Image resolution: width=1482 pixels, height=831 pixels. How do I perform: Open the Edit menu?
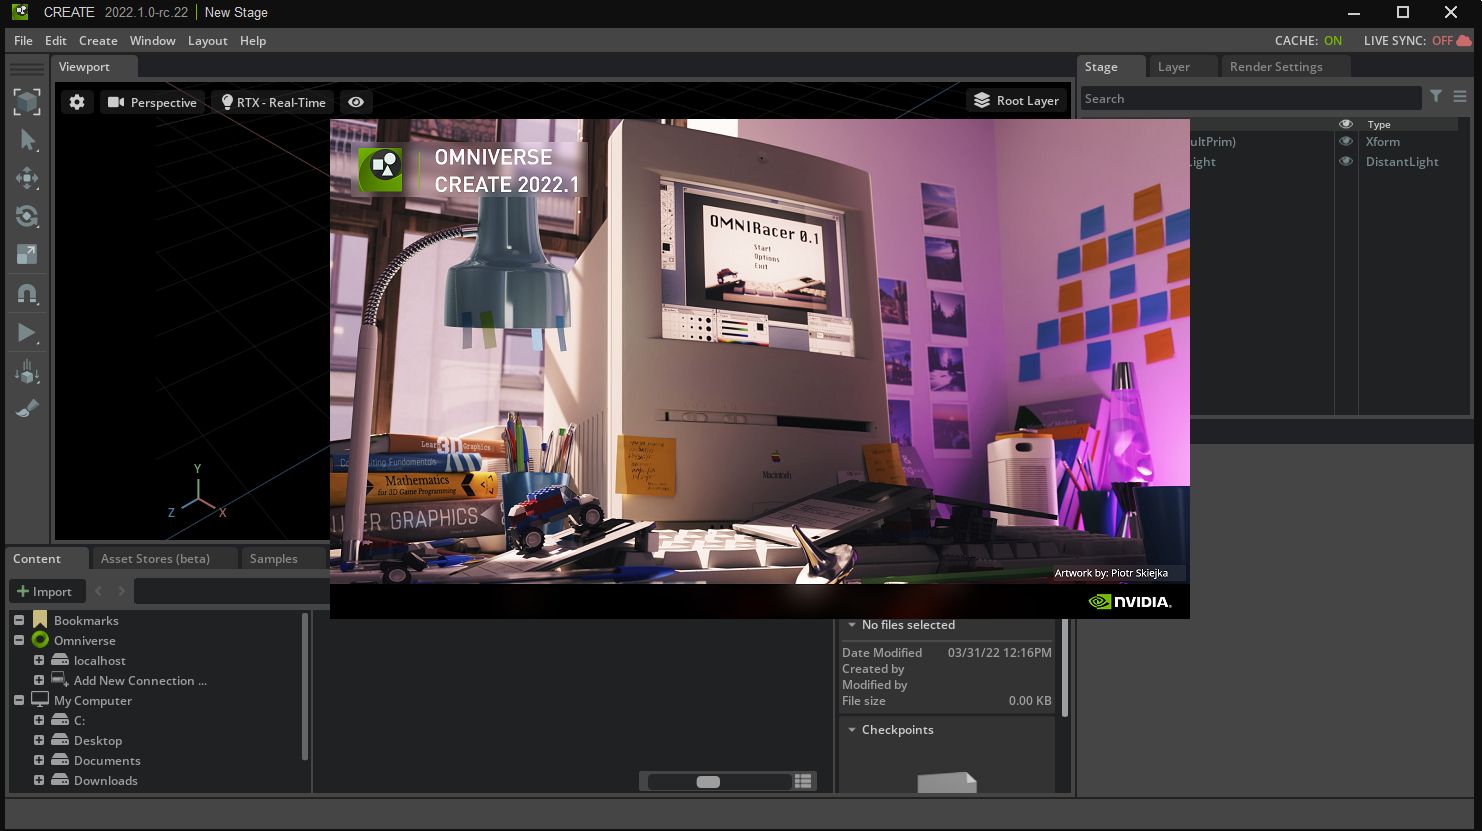tap(56, 40)
